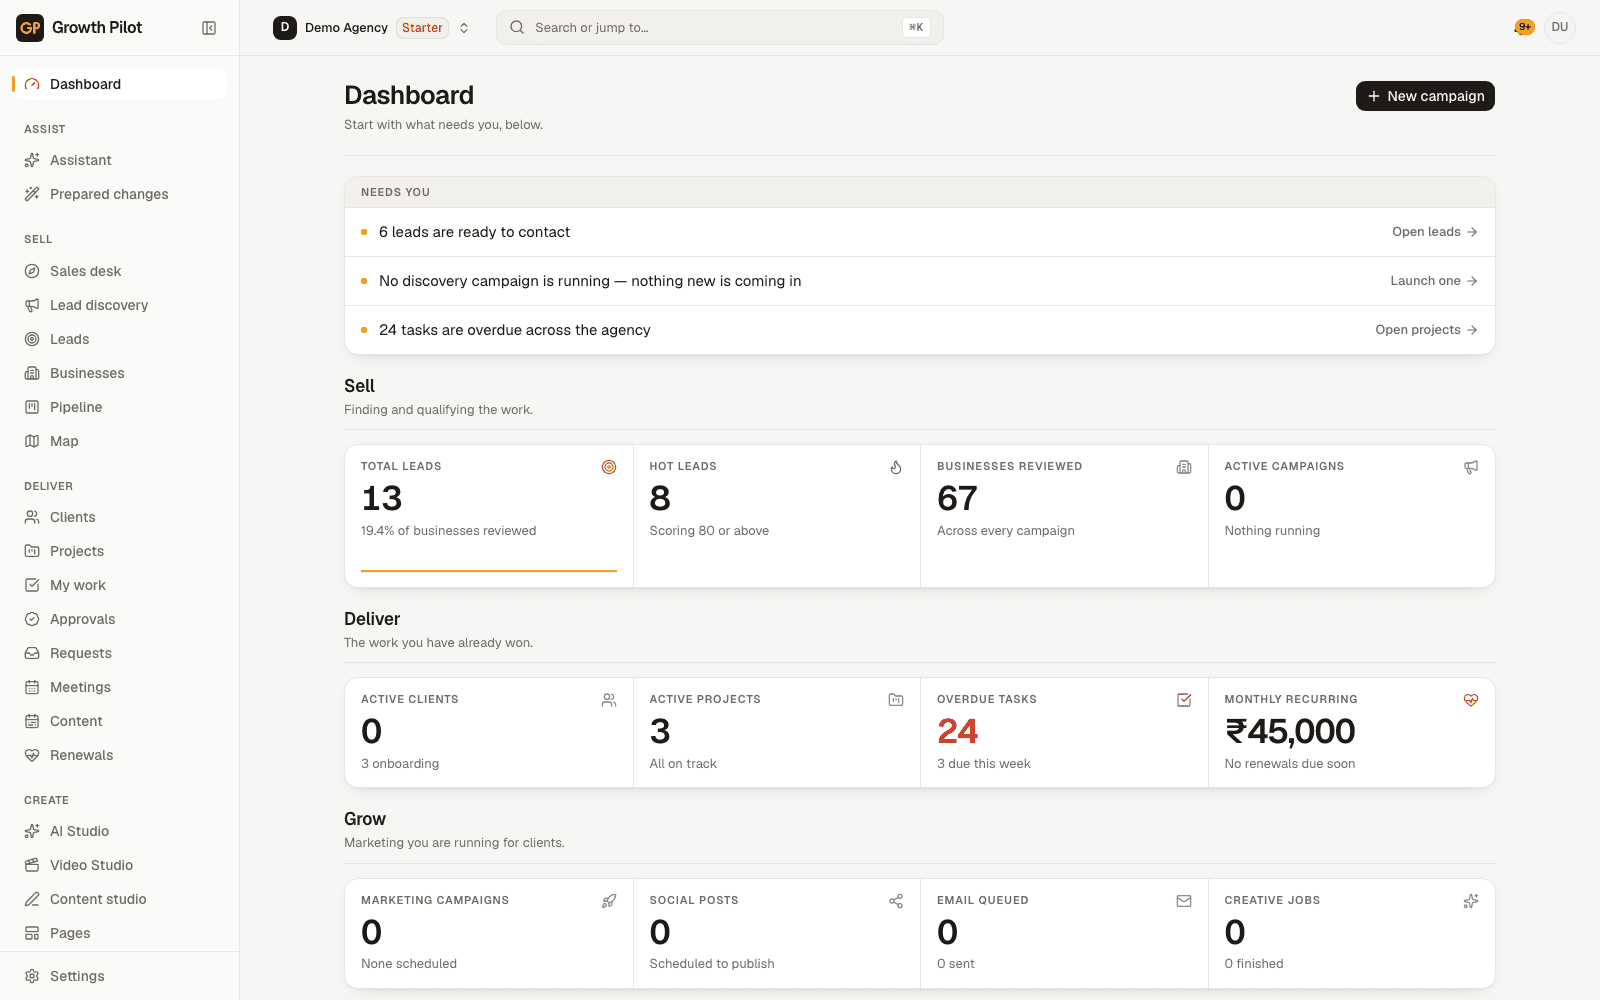The width and height of the screenshot is (1600, 1000).
Task: Follow the Open projects link
Action: (1427, 330)
